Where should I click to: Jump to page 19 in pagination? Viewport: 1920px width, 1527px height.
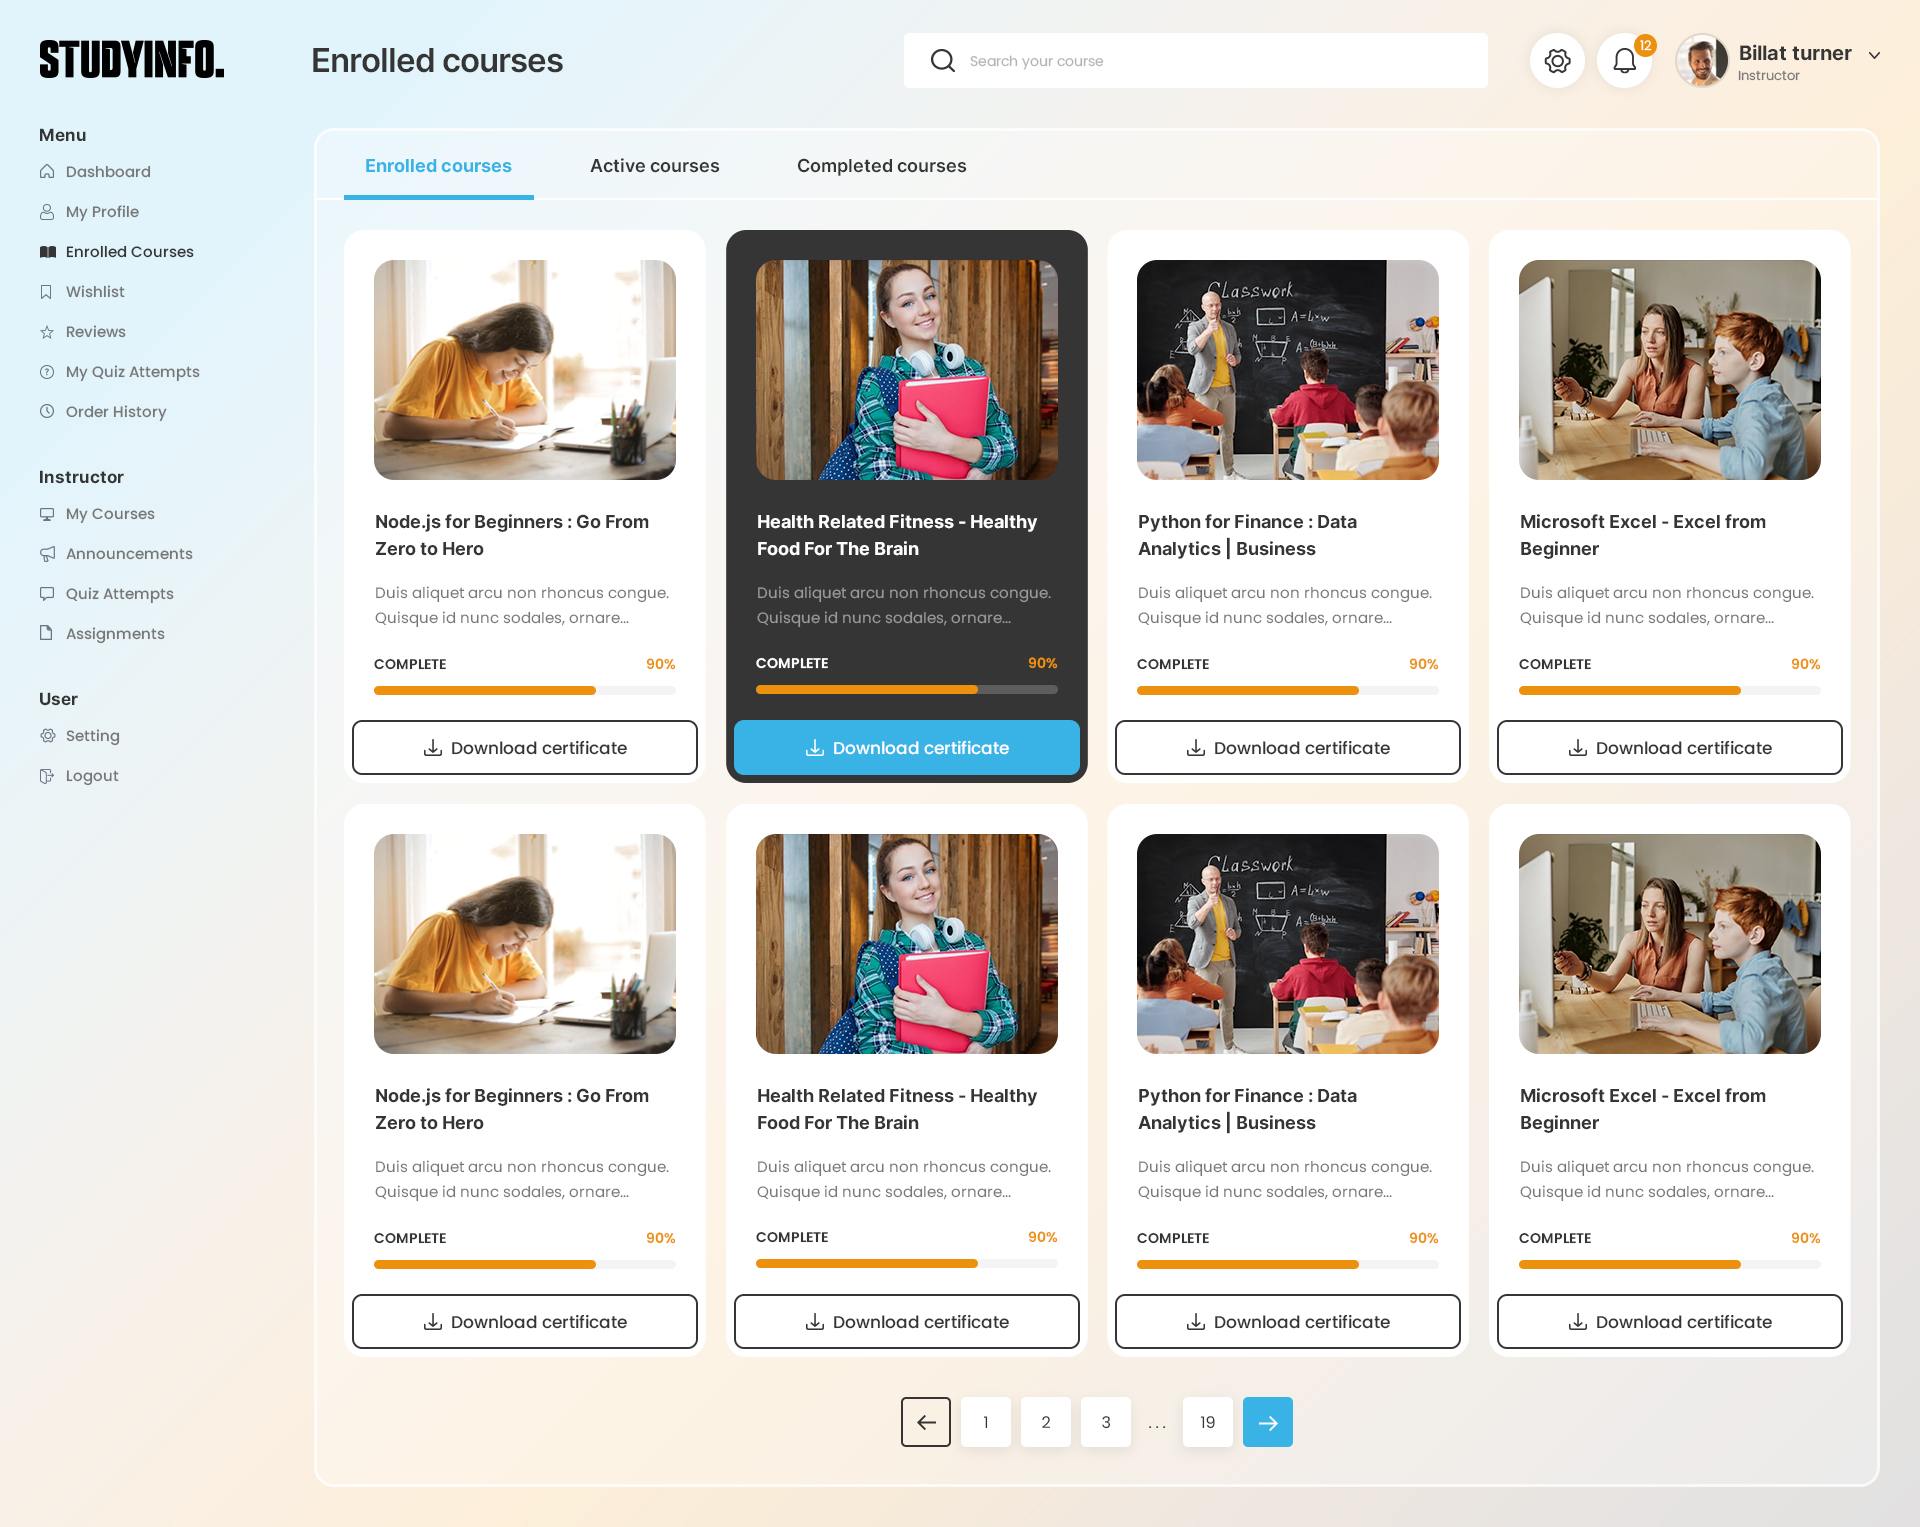coord(1207,1422)
